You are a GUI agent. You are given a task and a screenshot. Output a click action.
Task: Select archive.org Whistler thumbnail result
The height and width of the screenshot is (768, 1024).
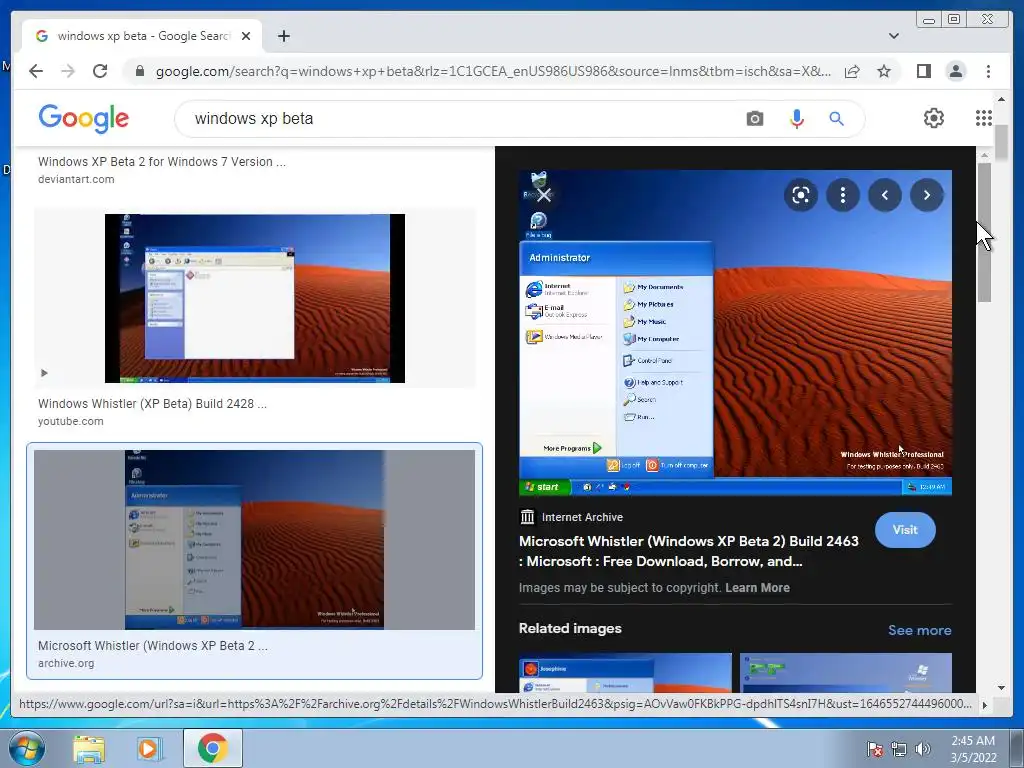(x=255, y=539)
